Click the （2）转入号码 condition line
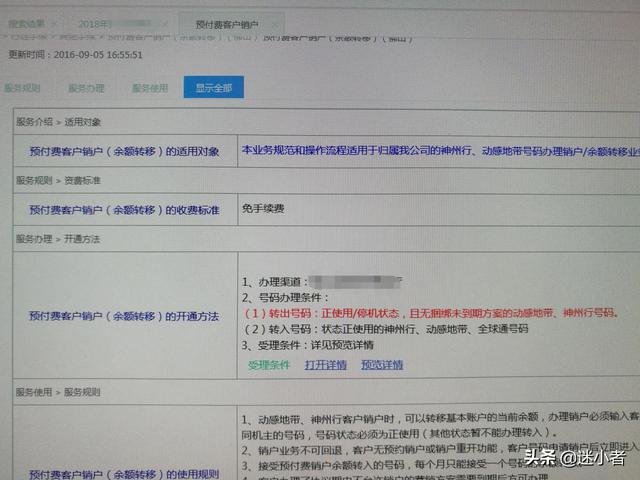 [x=386, y=329]
